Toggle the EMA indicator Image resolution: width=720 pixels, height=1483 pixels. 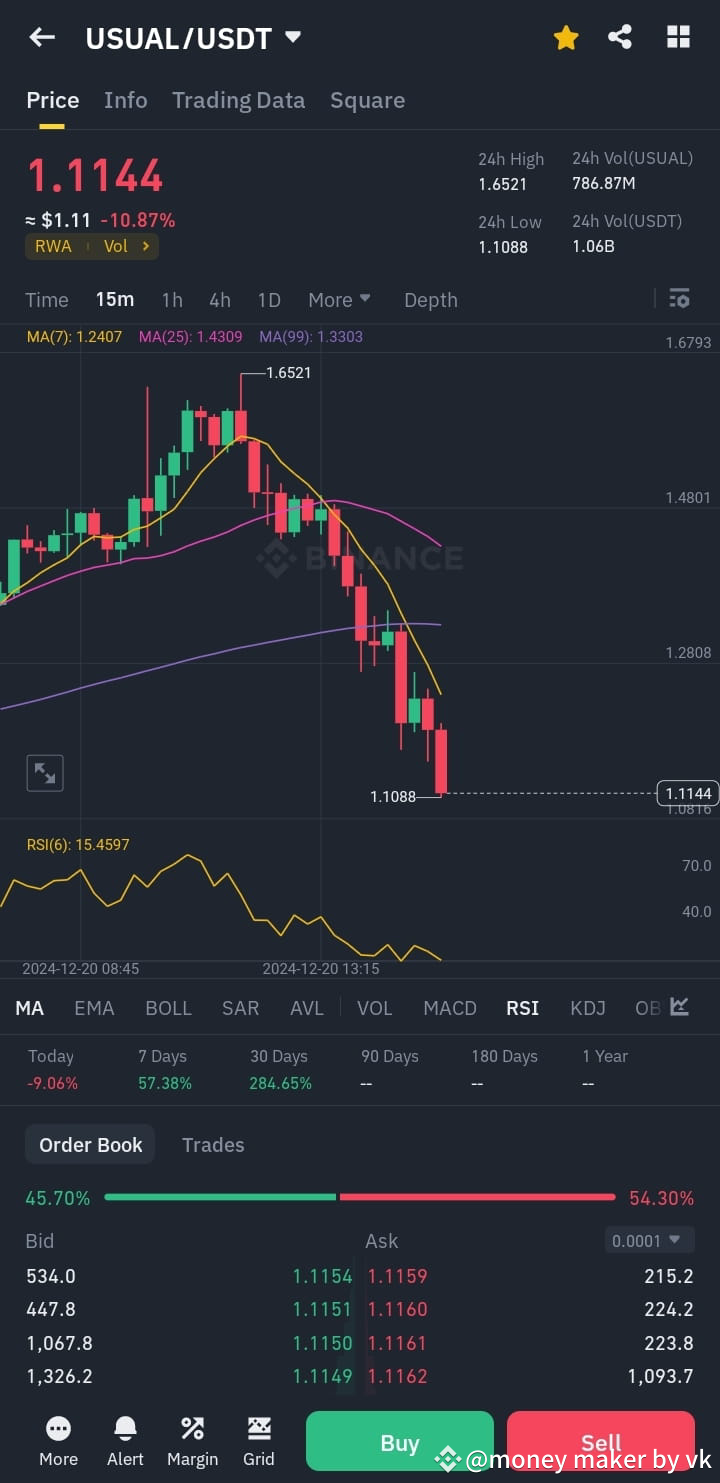(x=94, y=1008)
